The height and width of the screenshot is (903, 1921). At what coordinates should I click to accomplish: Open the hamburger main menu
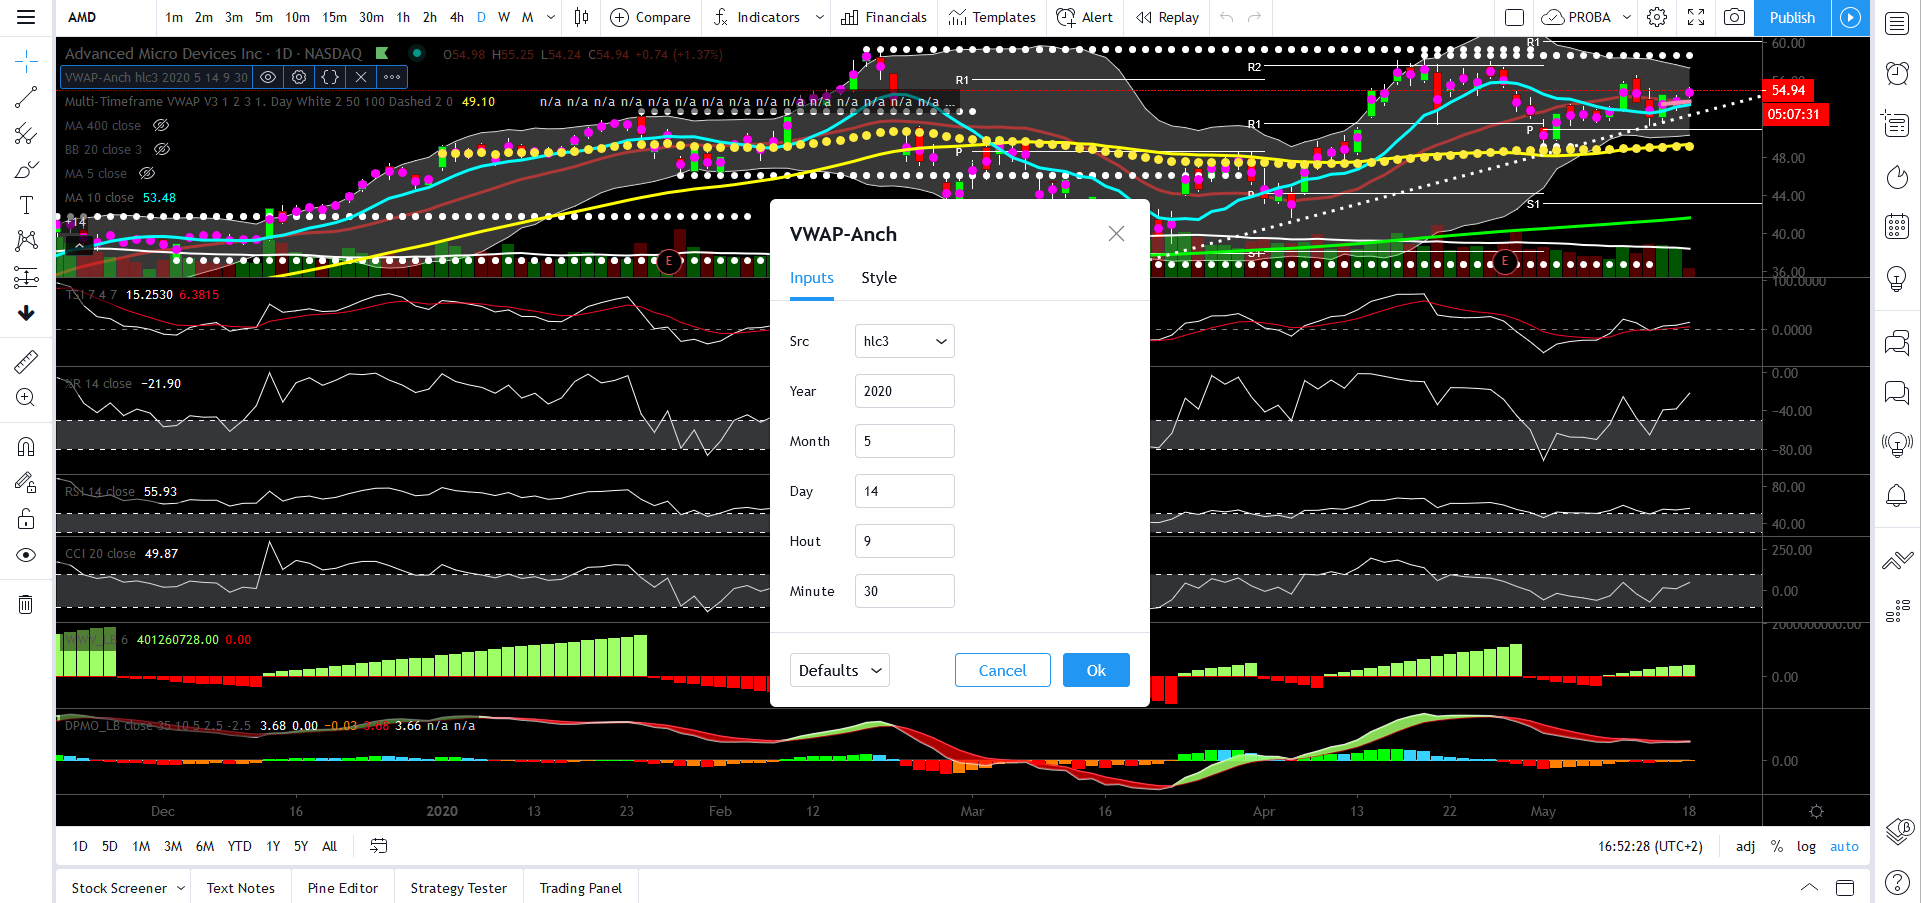(26, 17)
